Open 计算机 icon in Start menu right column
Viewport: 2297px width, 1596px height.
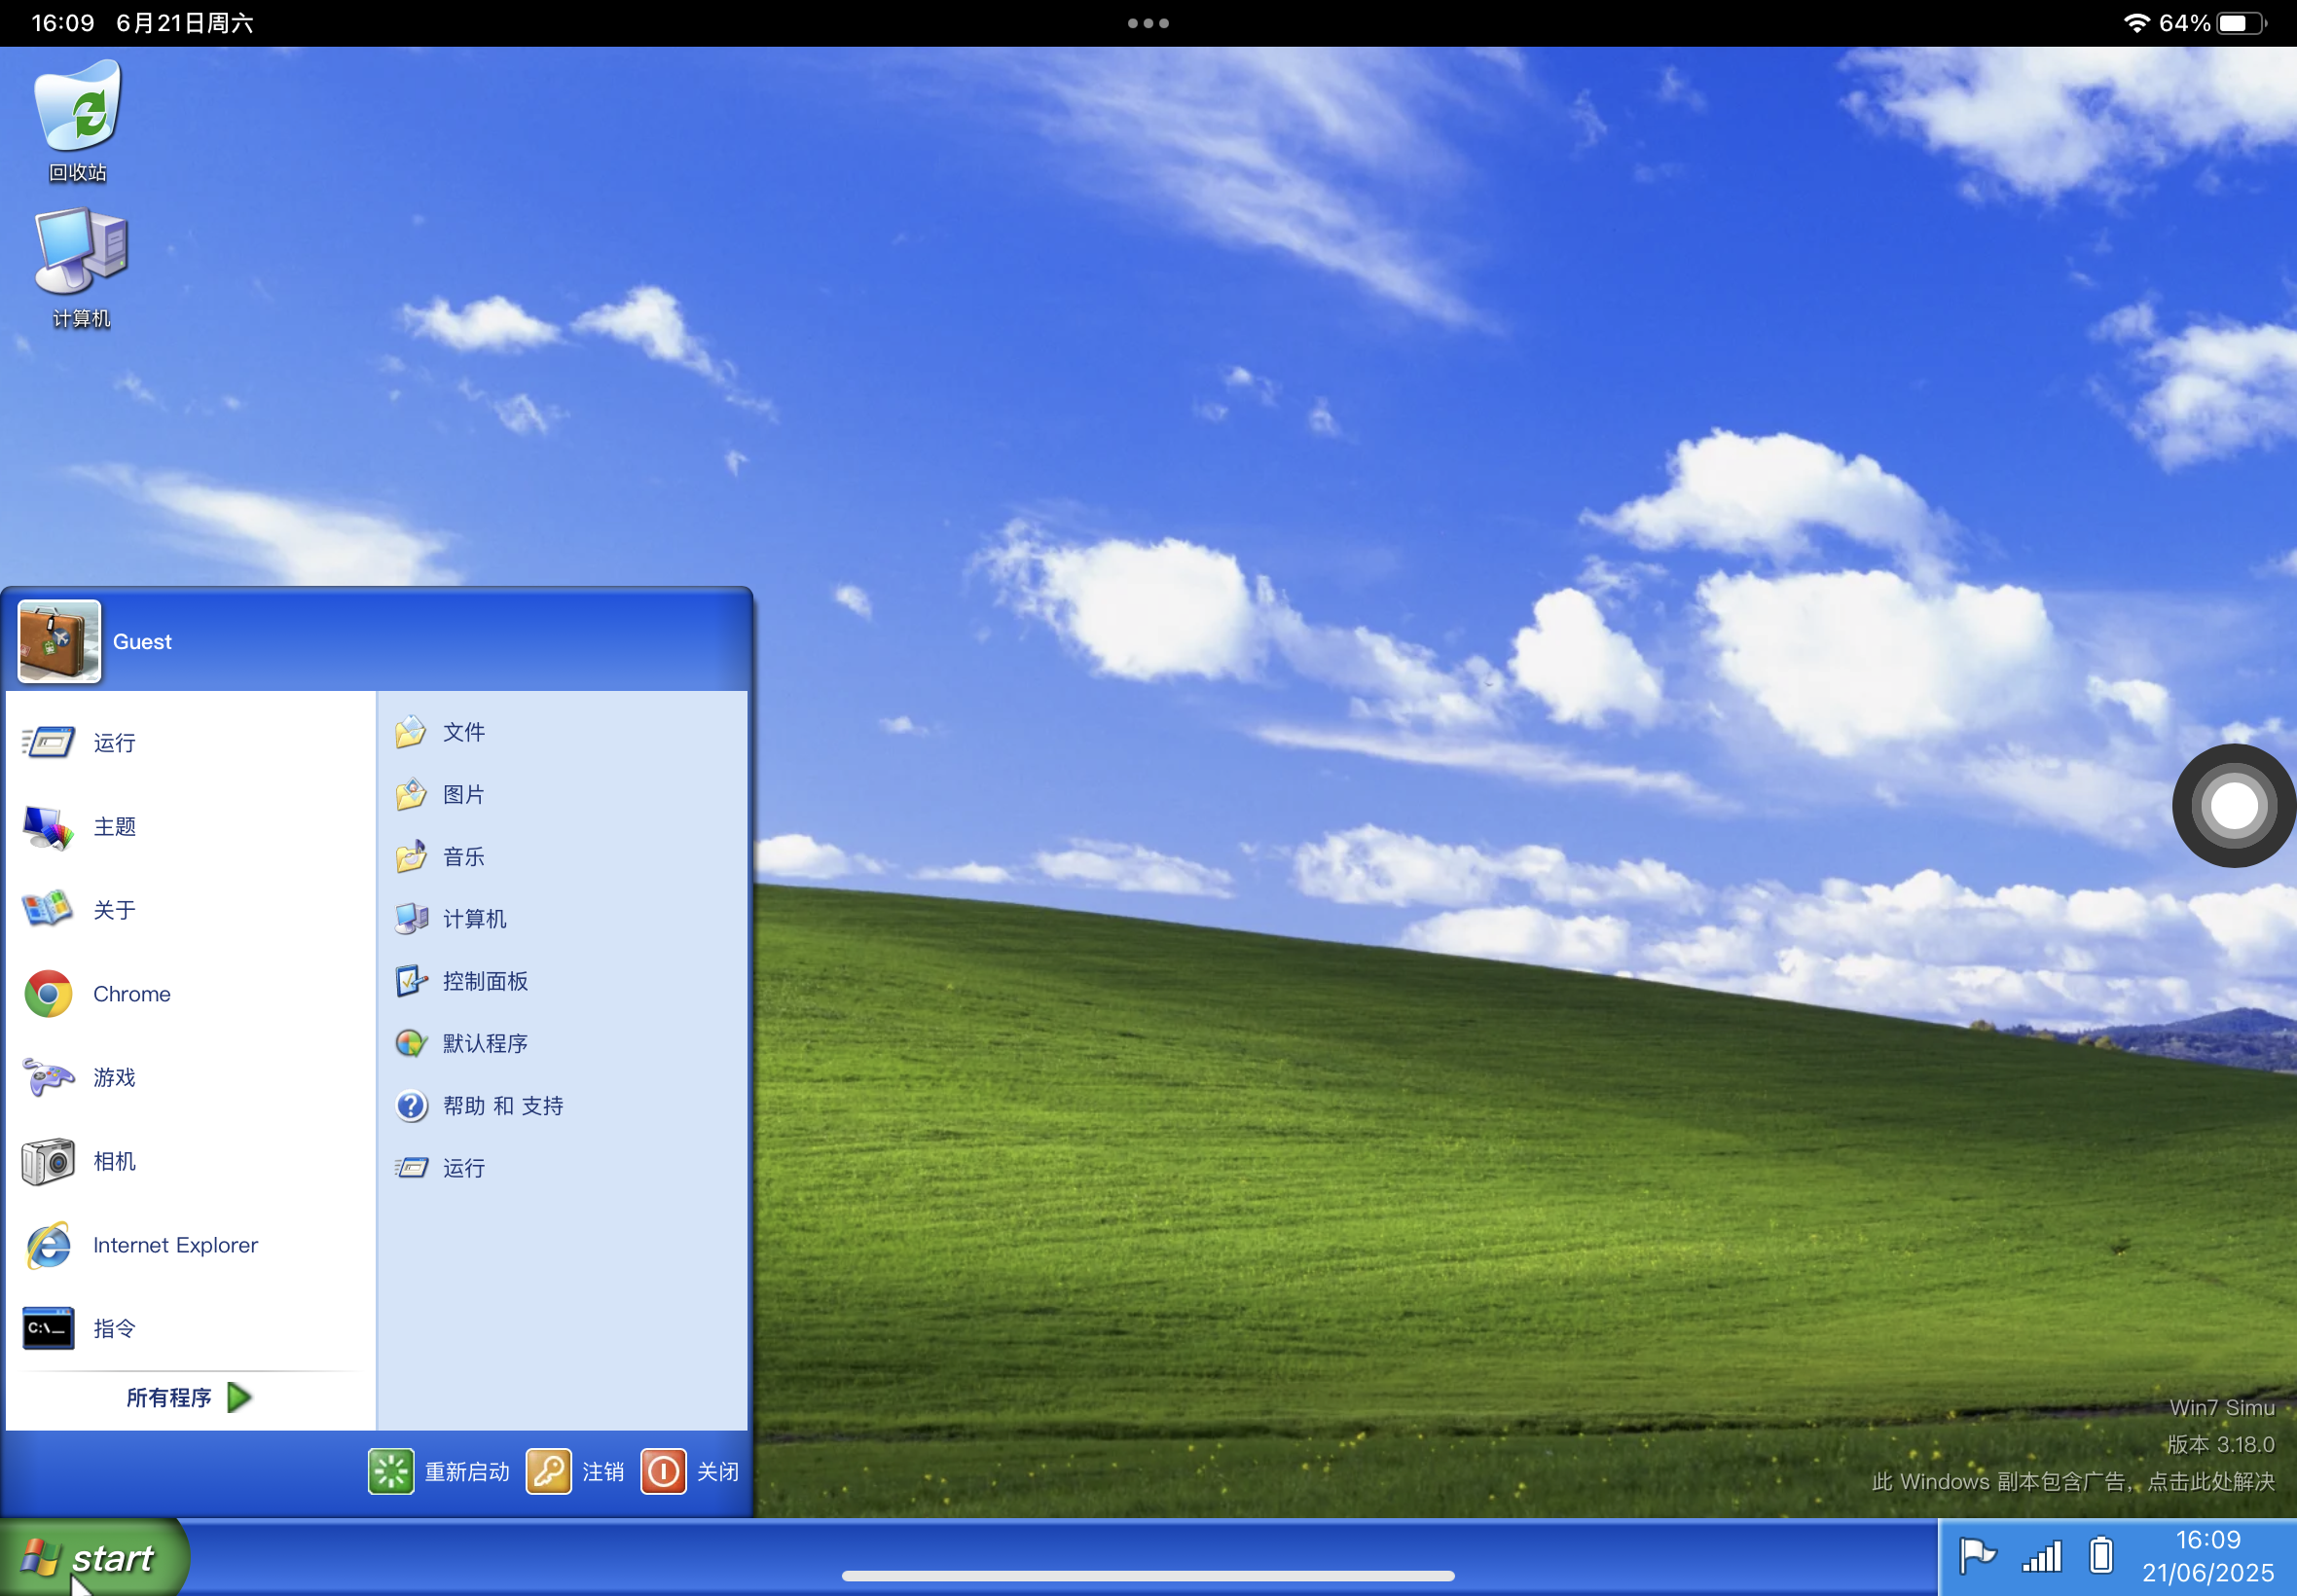coord(411,918)
